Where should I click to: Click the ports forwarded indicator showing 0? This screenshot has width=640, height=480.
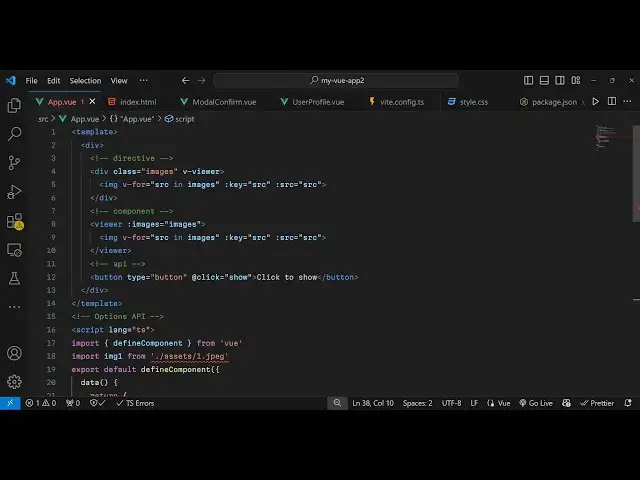pos(73,403)
